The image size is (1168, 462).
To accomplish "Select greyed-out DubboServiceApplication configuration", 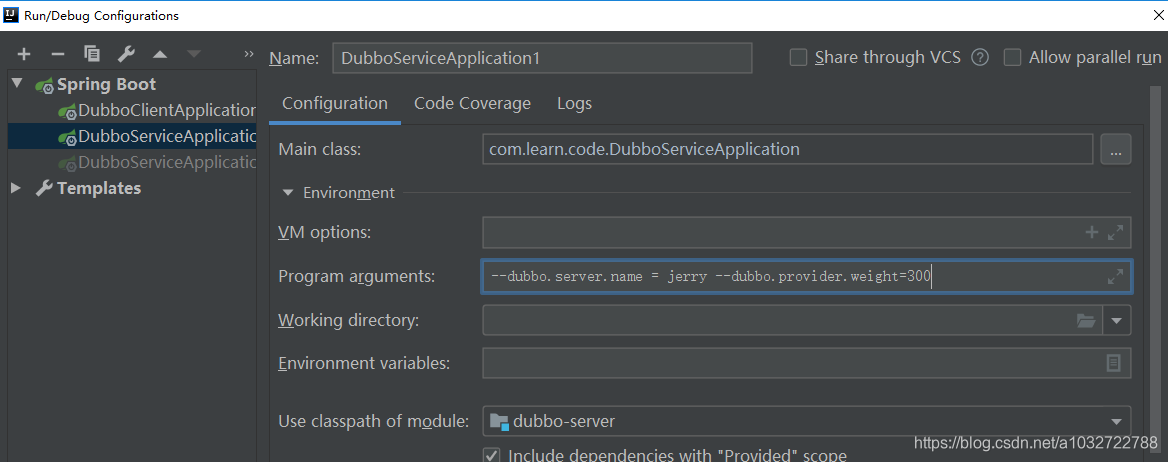I will 157,162.
